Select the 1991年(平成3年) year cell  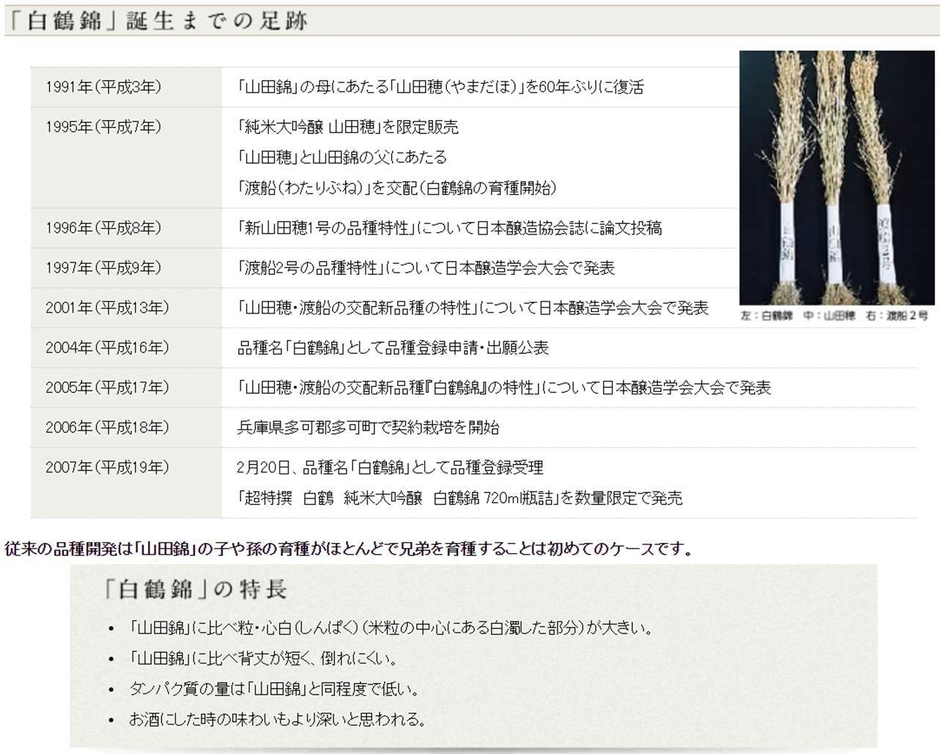point(103,88)
